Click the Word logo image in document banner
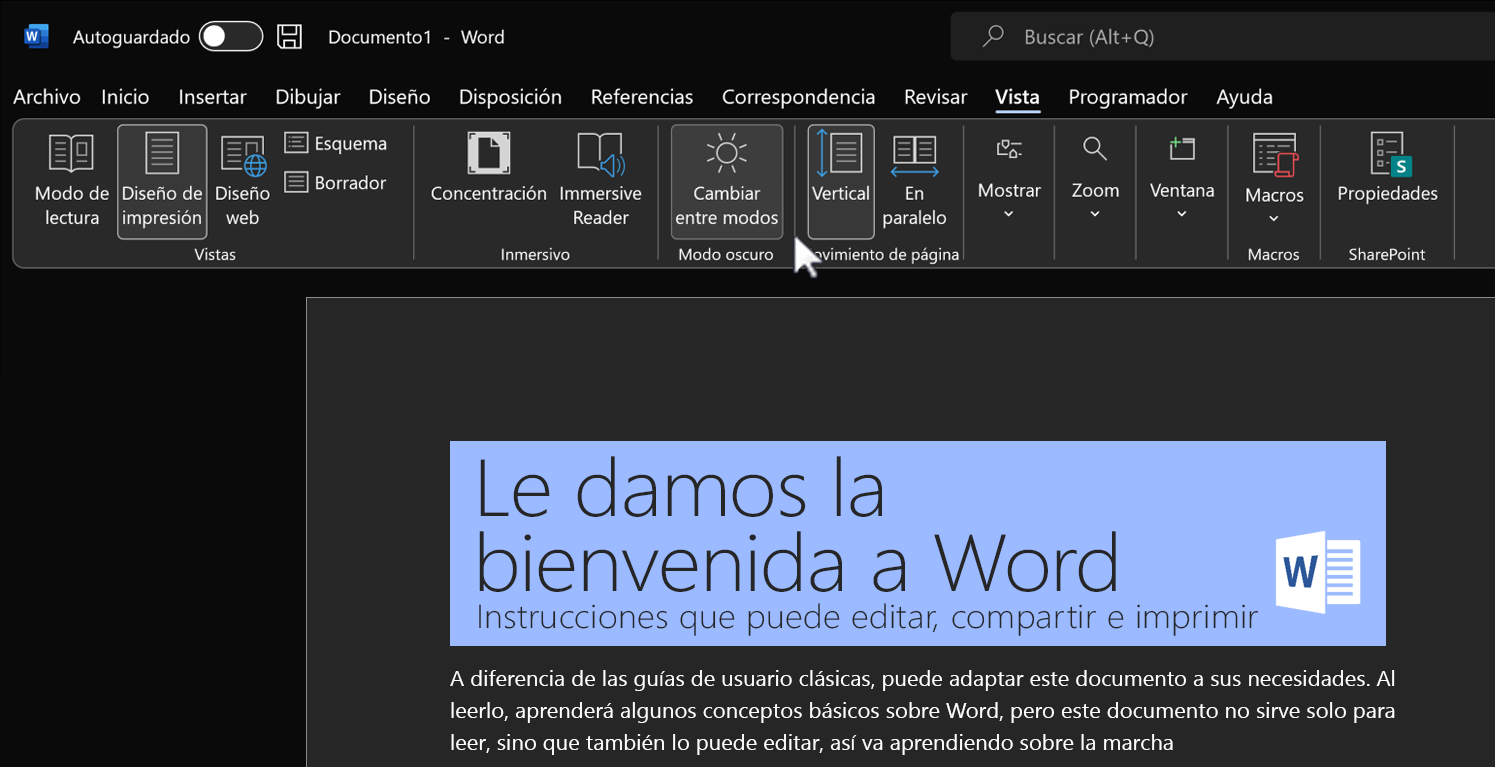 1319,572
